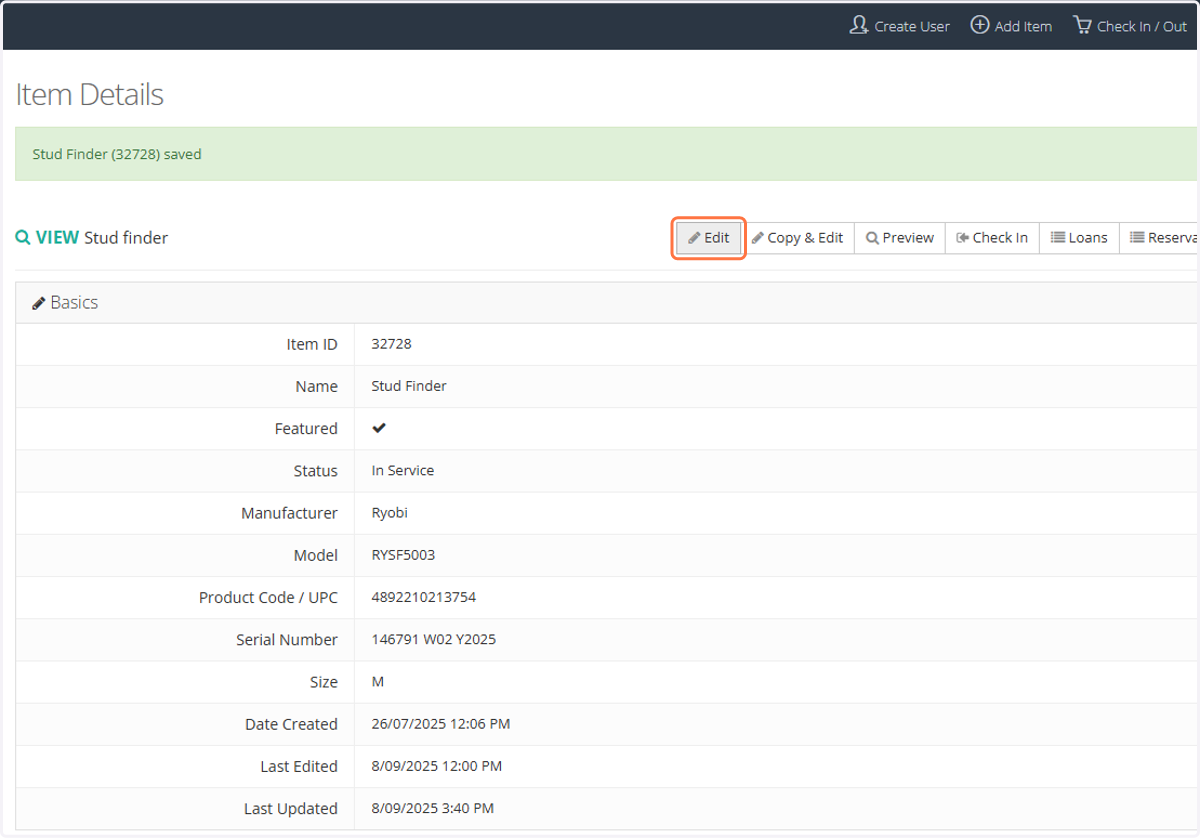Select the Name value Stud Finder
Image resolution: width=1200 pixels, height=838 pixels.
[409, 386]
